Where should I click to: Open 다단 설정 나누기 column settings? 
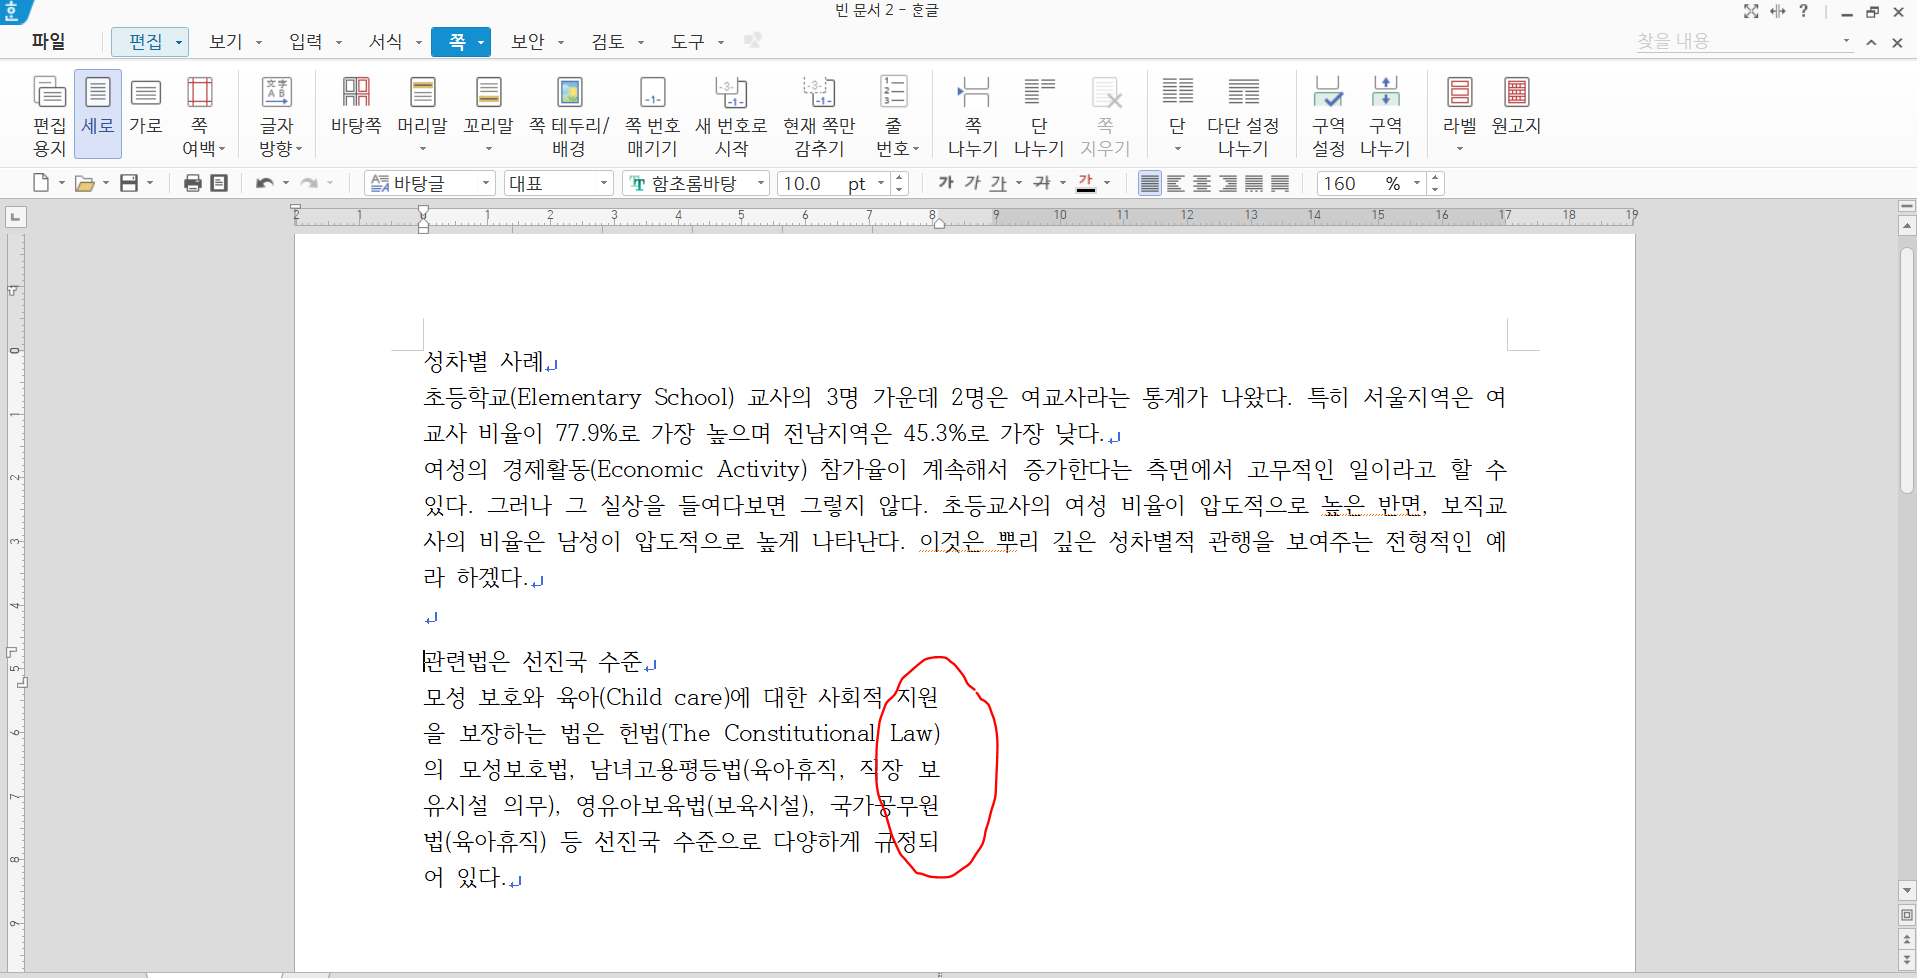(1243, 114)
